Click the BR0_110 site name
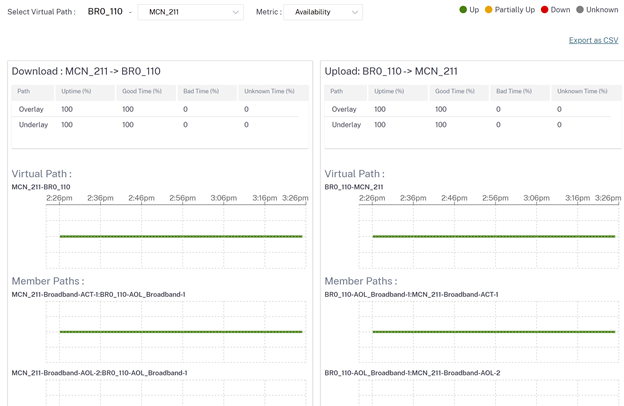The image size is (624, 406). pyautogui.click(x=105, y=12)
